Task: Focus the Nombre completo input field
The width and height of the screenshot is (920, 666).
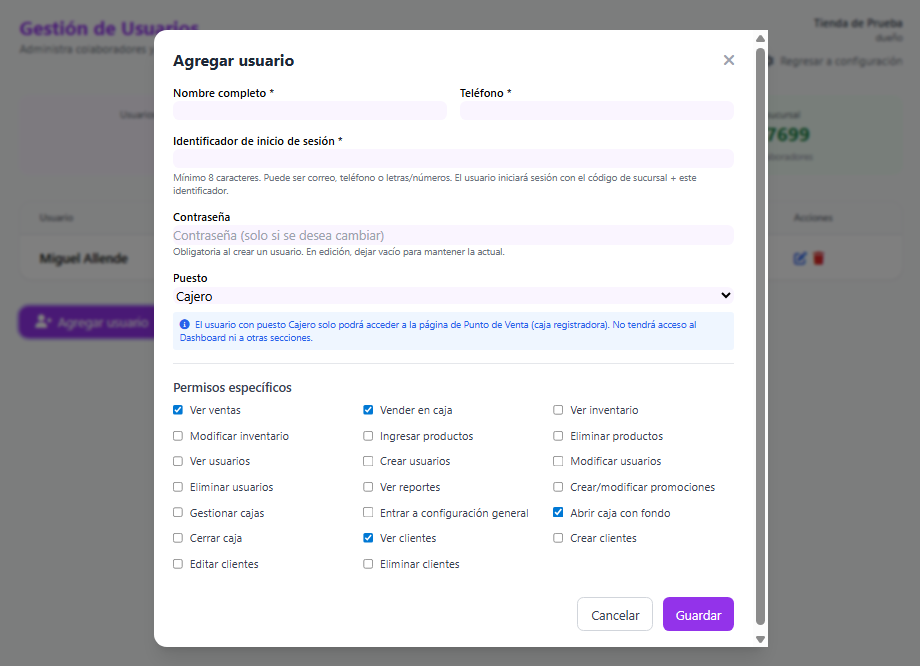Action: [x=310, y=110]
